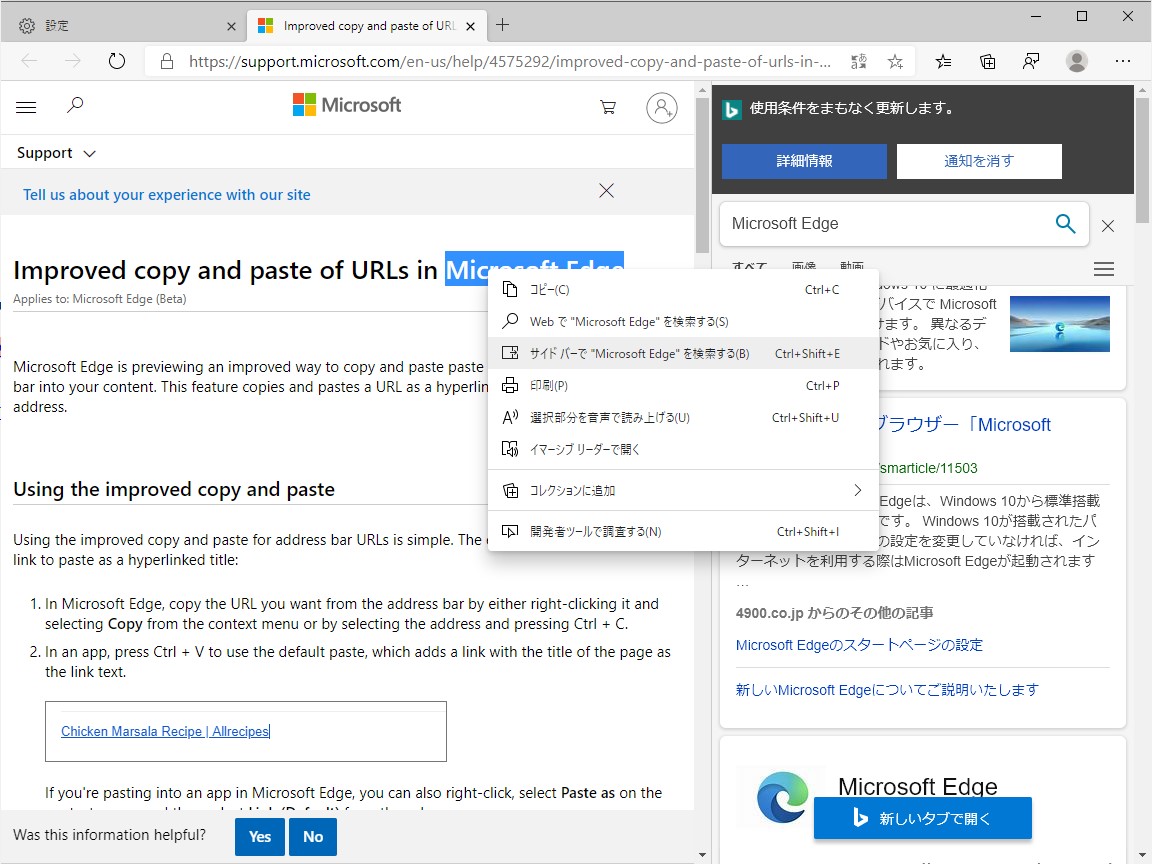Choose サイドバーで "Microsoft Edge" を検索する
1152x864 pixels.
(x=683, y=353)
